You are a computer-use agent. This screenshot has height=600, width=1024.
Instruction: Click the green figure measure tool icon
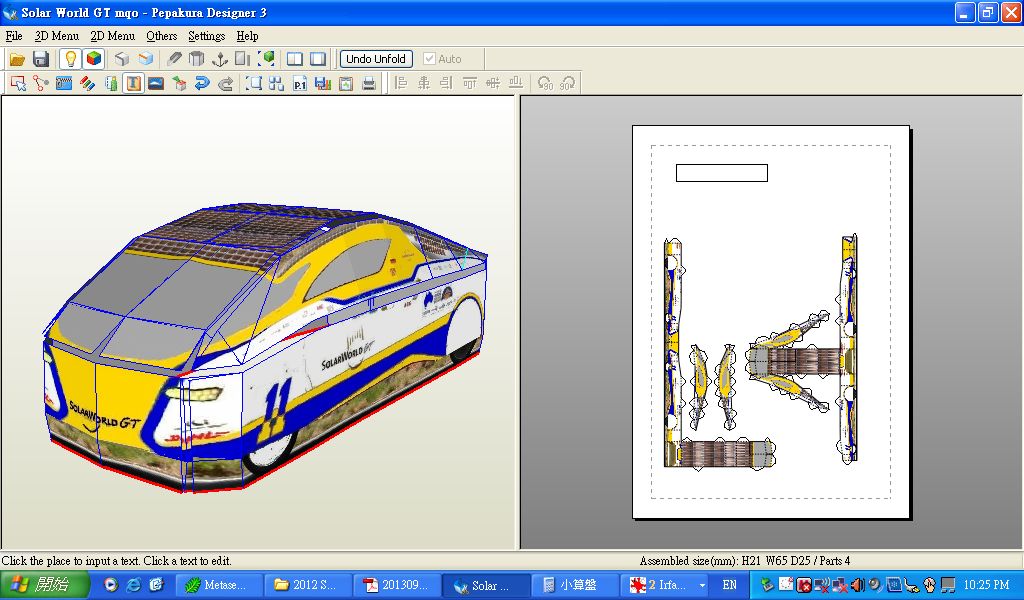[x=110, y=84]
